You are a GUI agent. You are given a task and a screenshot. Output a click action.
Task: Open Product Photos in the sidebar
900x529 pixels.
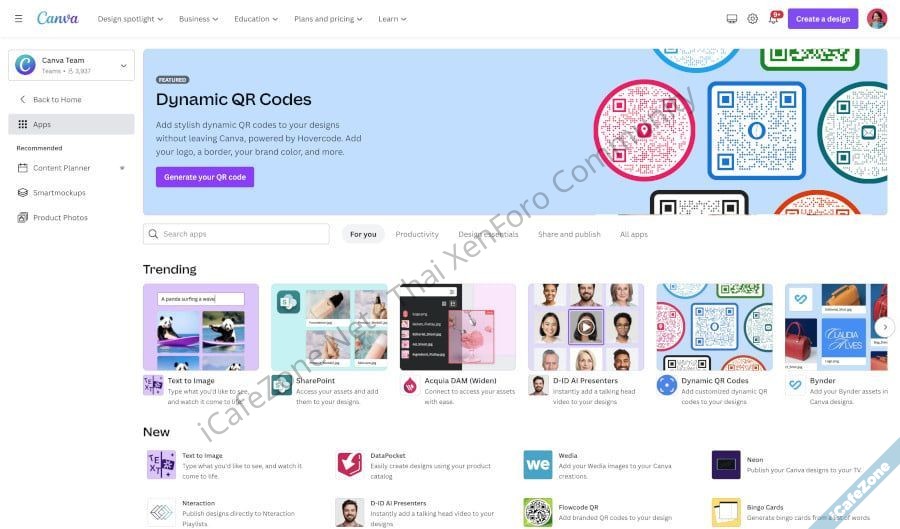(60, 217)
